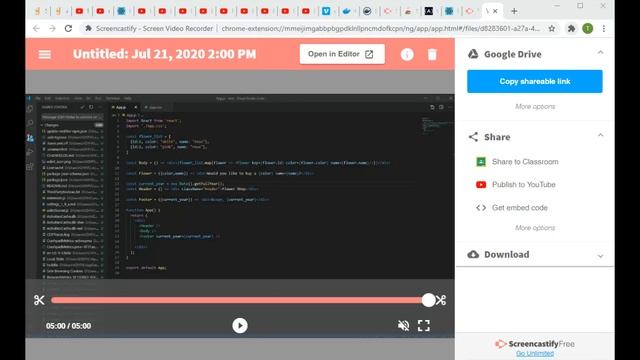Select Share to Classroom
The height and width of the screenshot is (360, 640).
click(x=525, y=162)
